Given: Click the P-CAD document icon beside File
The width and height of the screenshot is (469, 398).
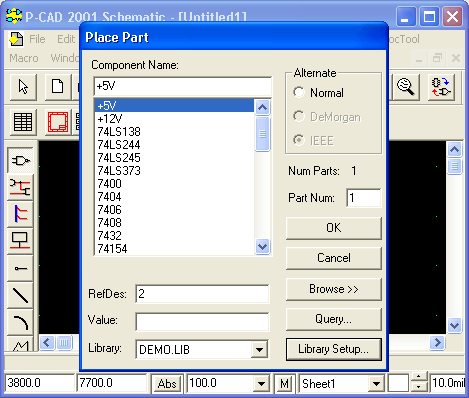Looking at the screenshot, I should (16, 39).
